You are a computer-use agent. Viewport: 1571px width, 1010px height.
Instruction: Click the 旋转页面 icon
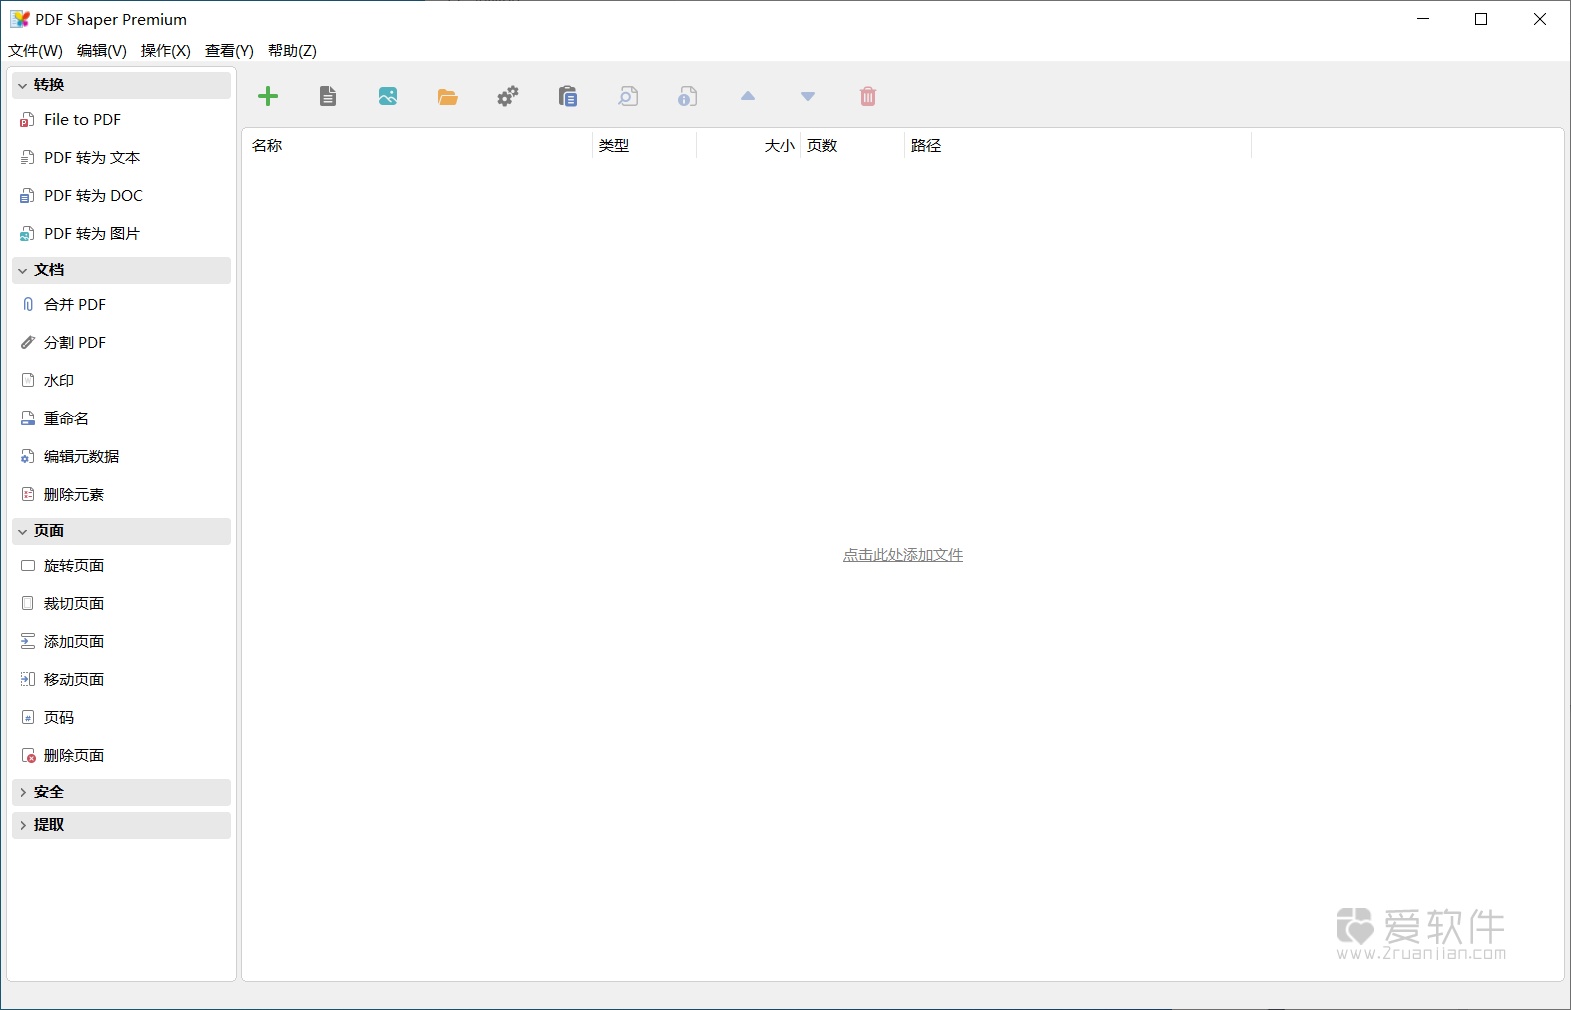tap(28, 565)
